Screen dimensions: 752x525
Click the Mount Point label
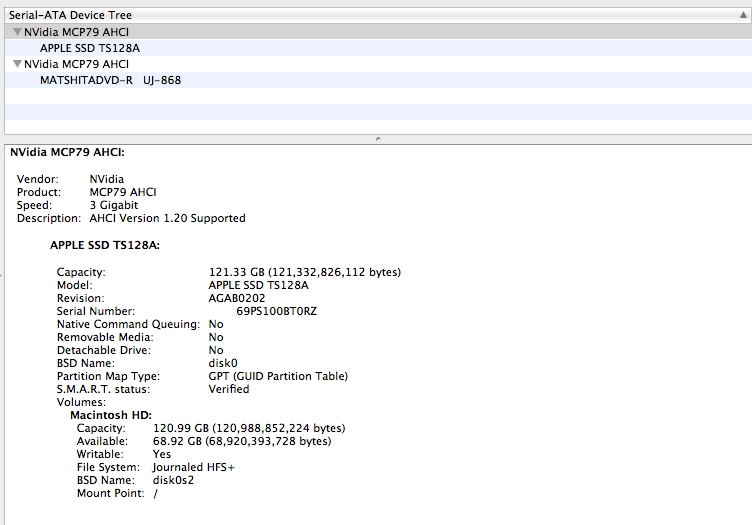coord(110,493)
